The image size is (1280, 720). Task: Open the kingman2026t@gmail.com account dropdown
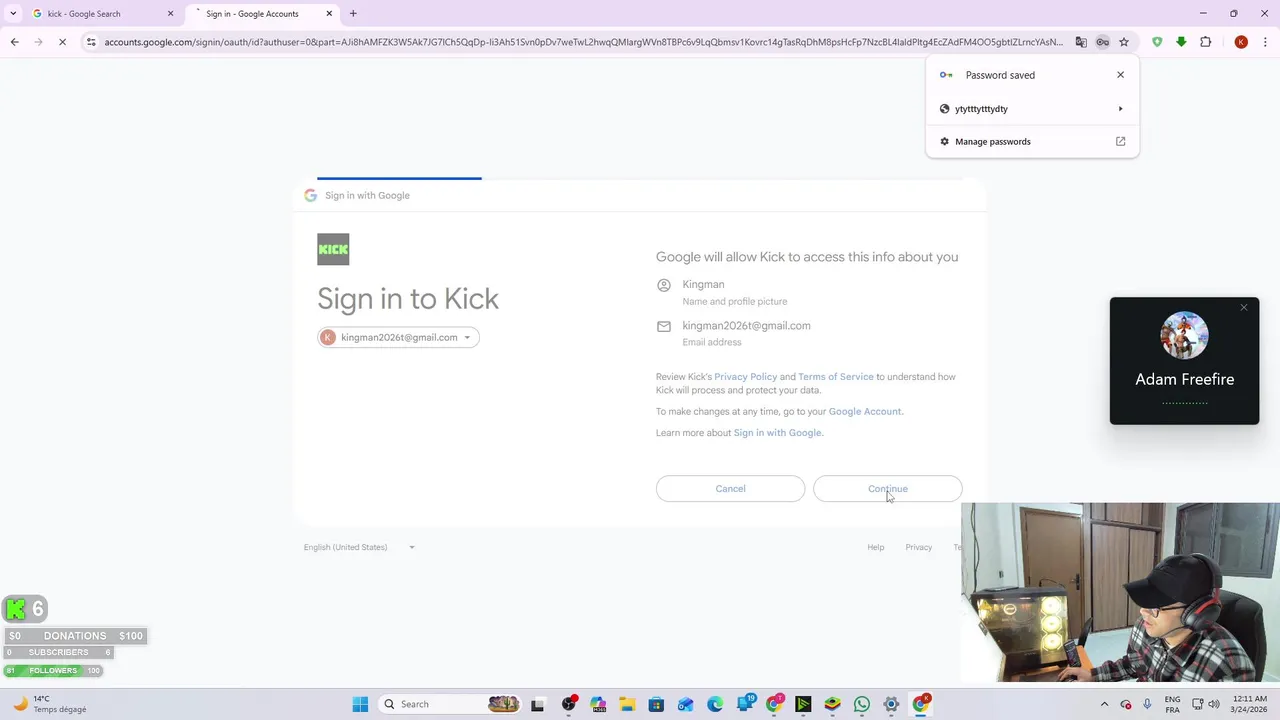pos(398,337)
